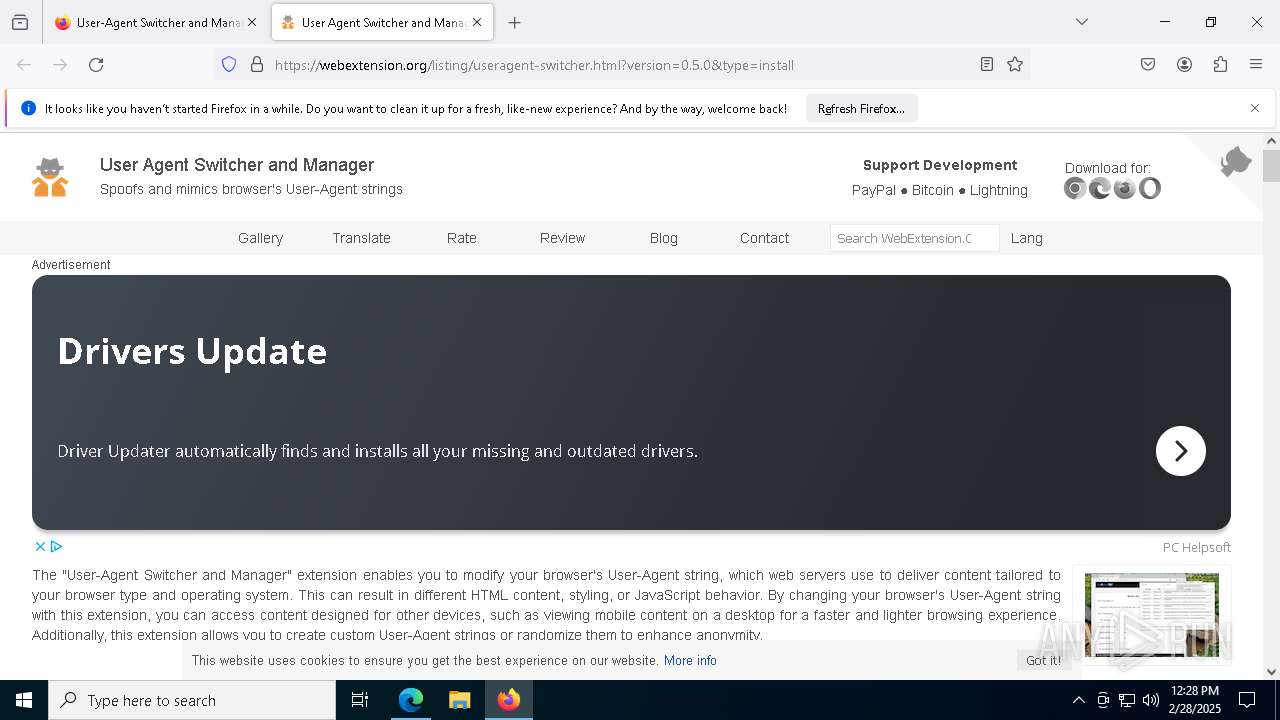Accept cookies with Got it

click(1043, 660)
